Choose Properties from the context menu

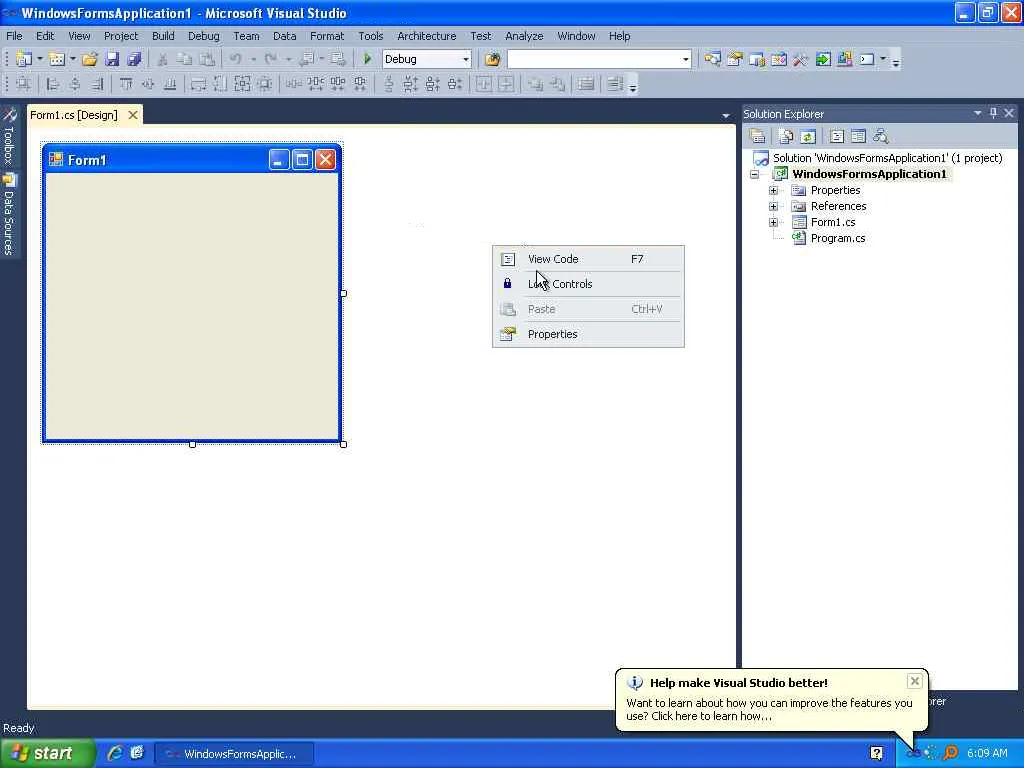tap(588, 334)
